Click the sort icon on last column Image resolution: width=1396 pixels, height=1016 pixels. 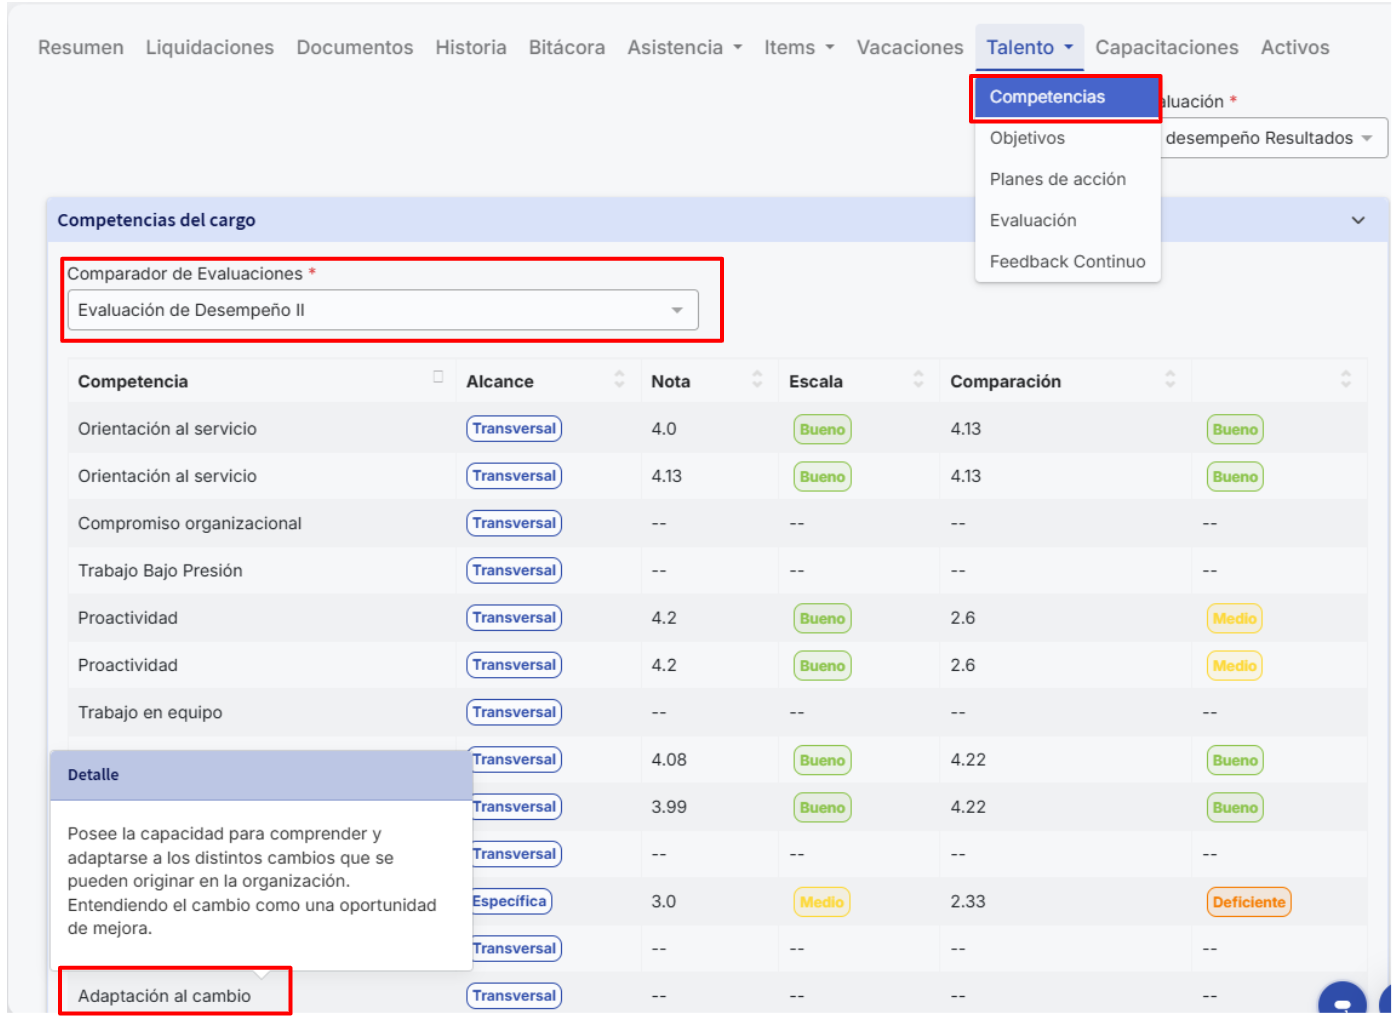pyautogui.click(x=1345, y=380)
